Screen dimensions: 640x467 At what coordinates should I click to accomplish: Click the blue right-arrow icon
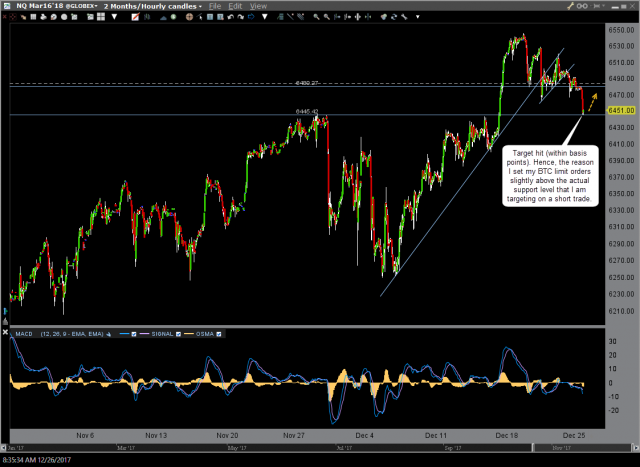[x=251, y=17]
